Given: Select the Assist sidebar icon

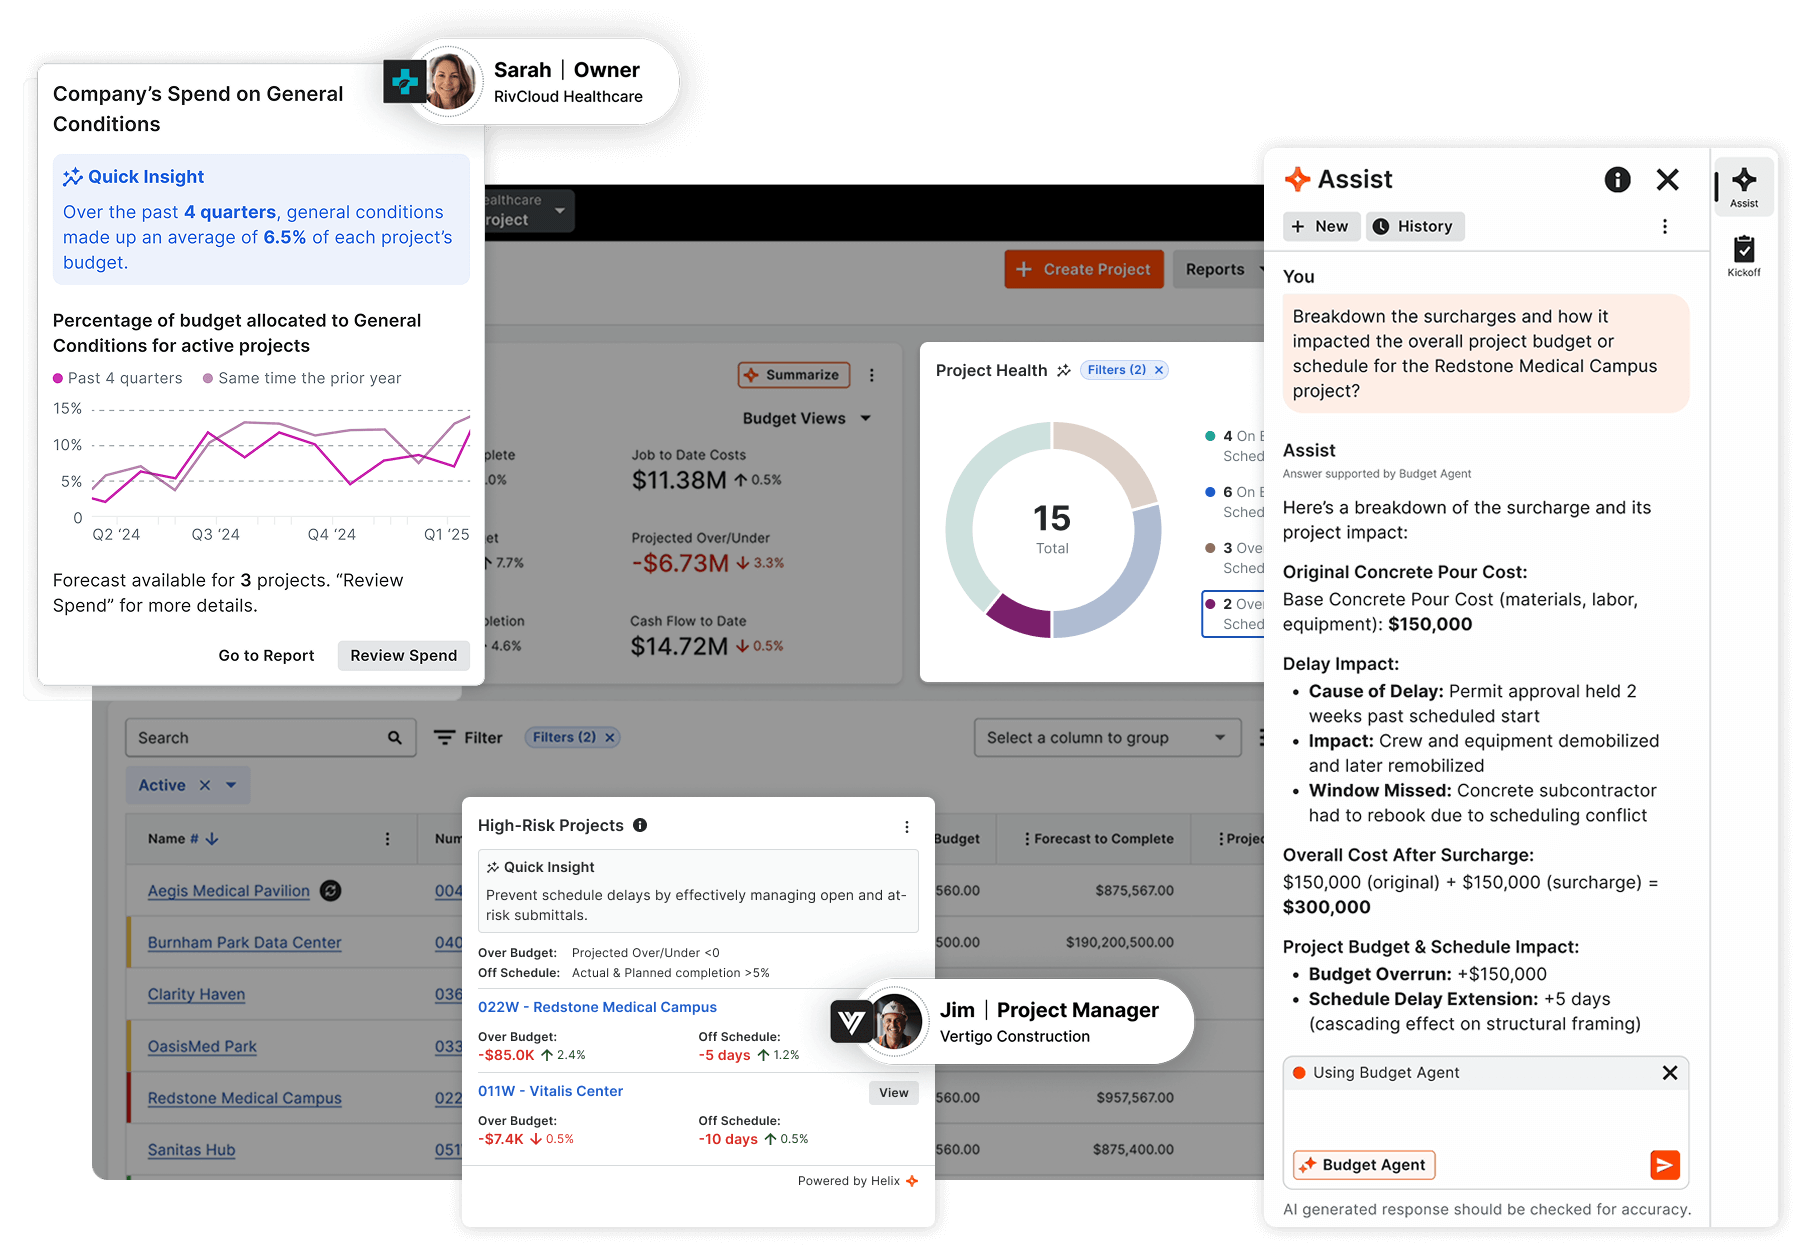Looking at the screenshot, I should [x=1744, y=186].
